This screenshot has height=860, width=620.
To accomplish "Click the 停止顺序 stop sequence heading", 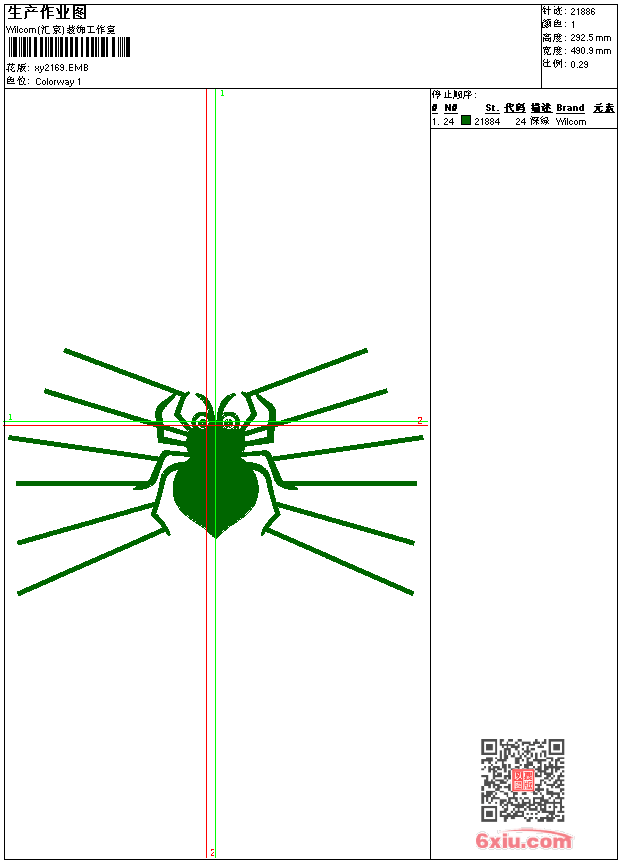I will pos(454,95).
